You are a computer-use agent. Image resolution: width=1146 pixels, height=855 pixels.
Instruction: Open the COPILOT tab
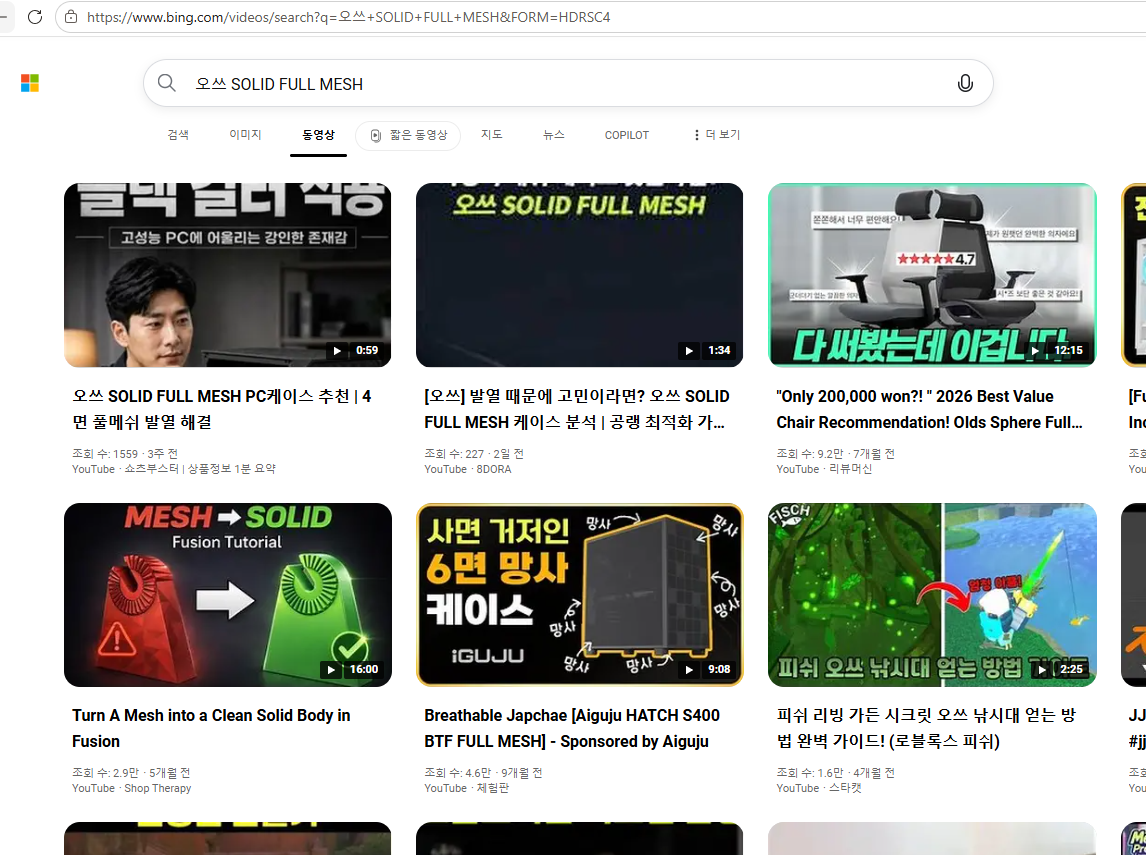(626, 135)
